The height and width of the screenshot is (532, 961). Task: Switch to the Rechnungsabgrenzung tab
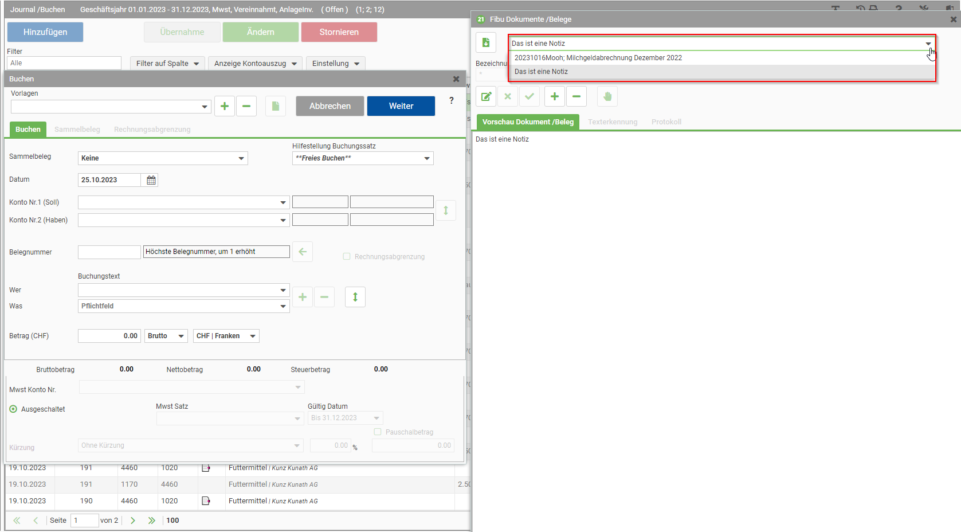click(x=152, y=129)
